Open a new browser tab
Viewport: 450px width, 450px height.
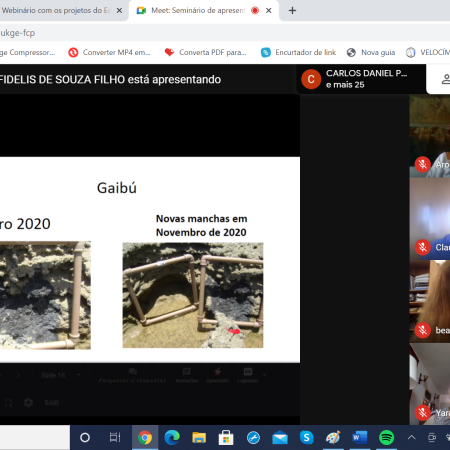[292, 11]
